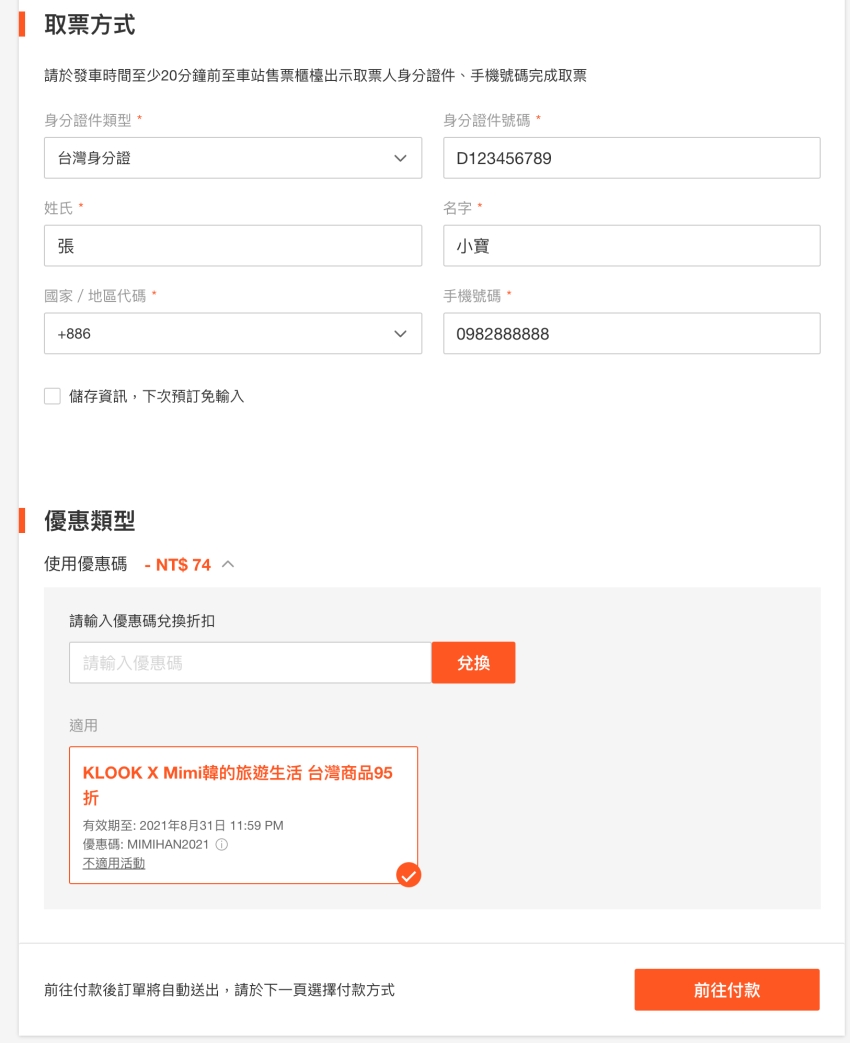Click the 請輸入優惠碼 promo code input
This screenshot has width=850, height=1043.
249,663
